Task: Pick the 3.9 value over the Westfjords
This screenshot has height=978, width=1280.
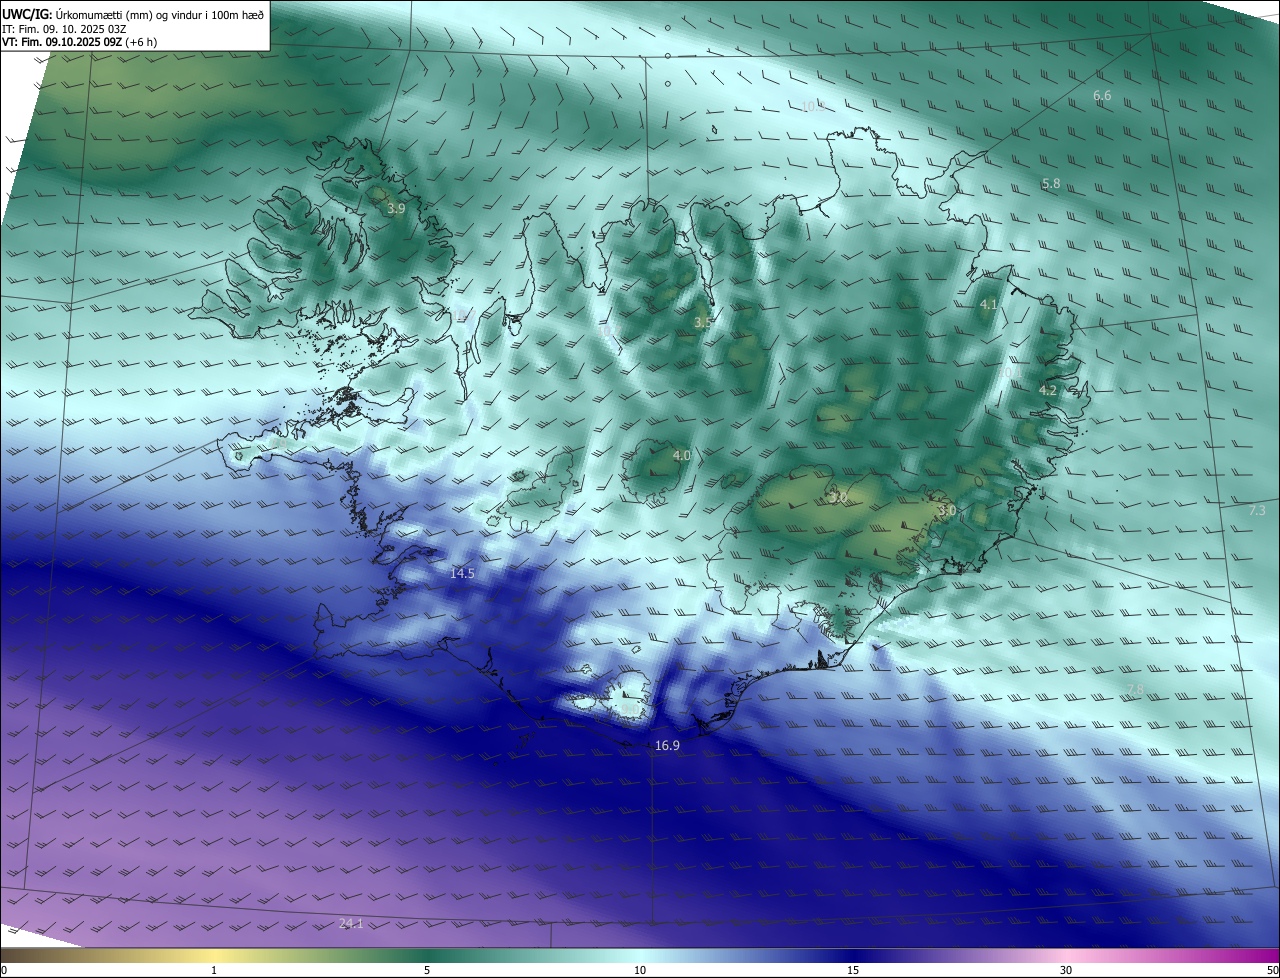Action: 396,209
